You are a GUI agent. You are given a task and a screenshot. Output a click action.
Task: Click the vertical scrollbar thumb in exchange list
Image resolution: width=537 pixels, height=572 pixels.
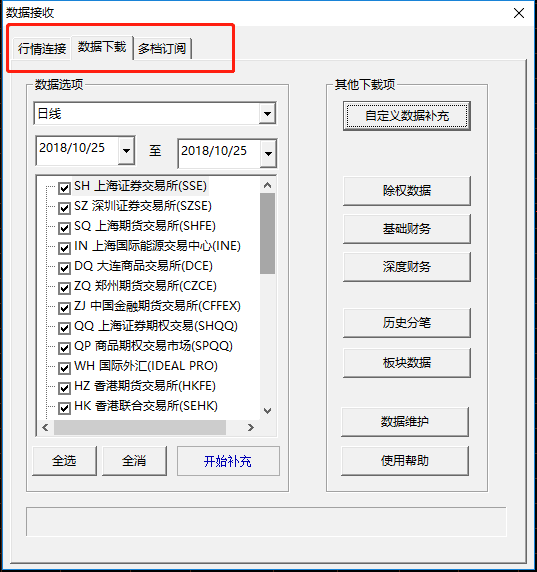point(267,233)
